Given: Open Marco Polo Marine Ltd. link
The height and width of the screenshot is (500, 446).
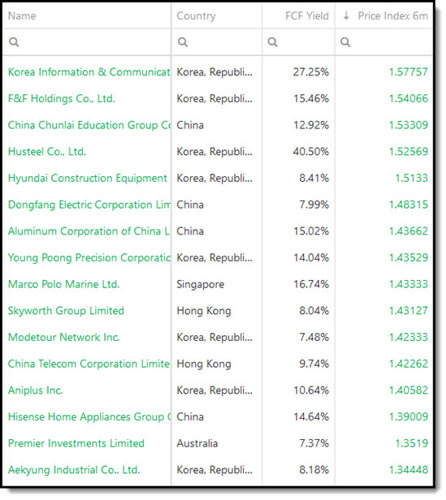Looking at the screenshot, I should click(64, 284).
